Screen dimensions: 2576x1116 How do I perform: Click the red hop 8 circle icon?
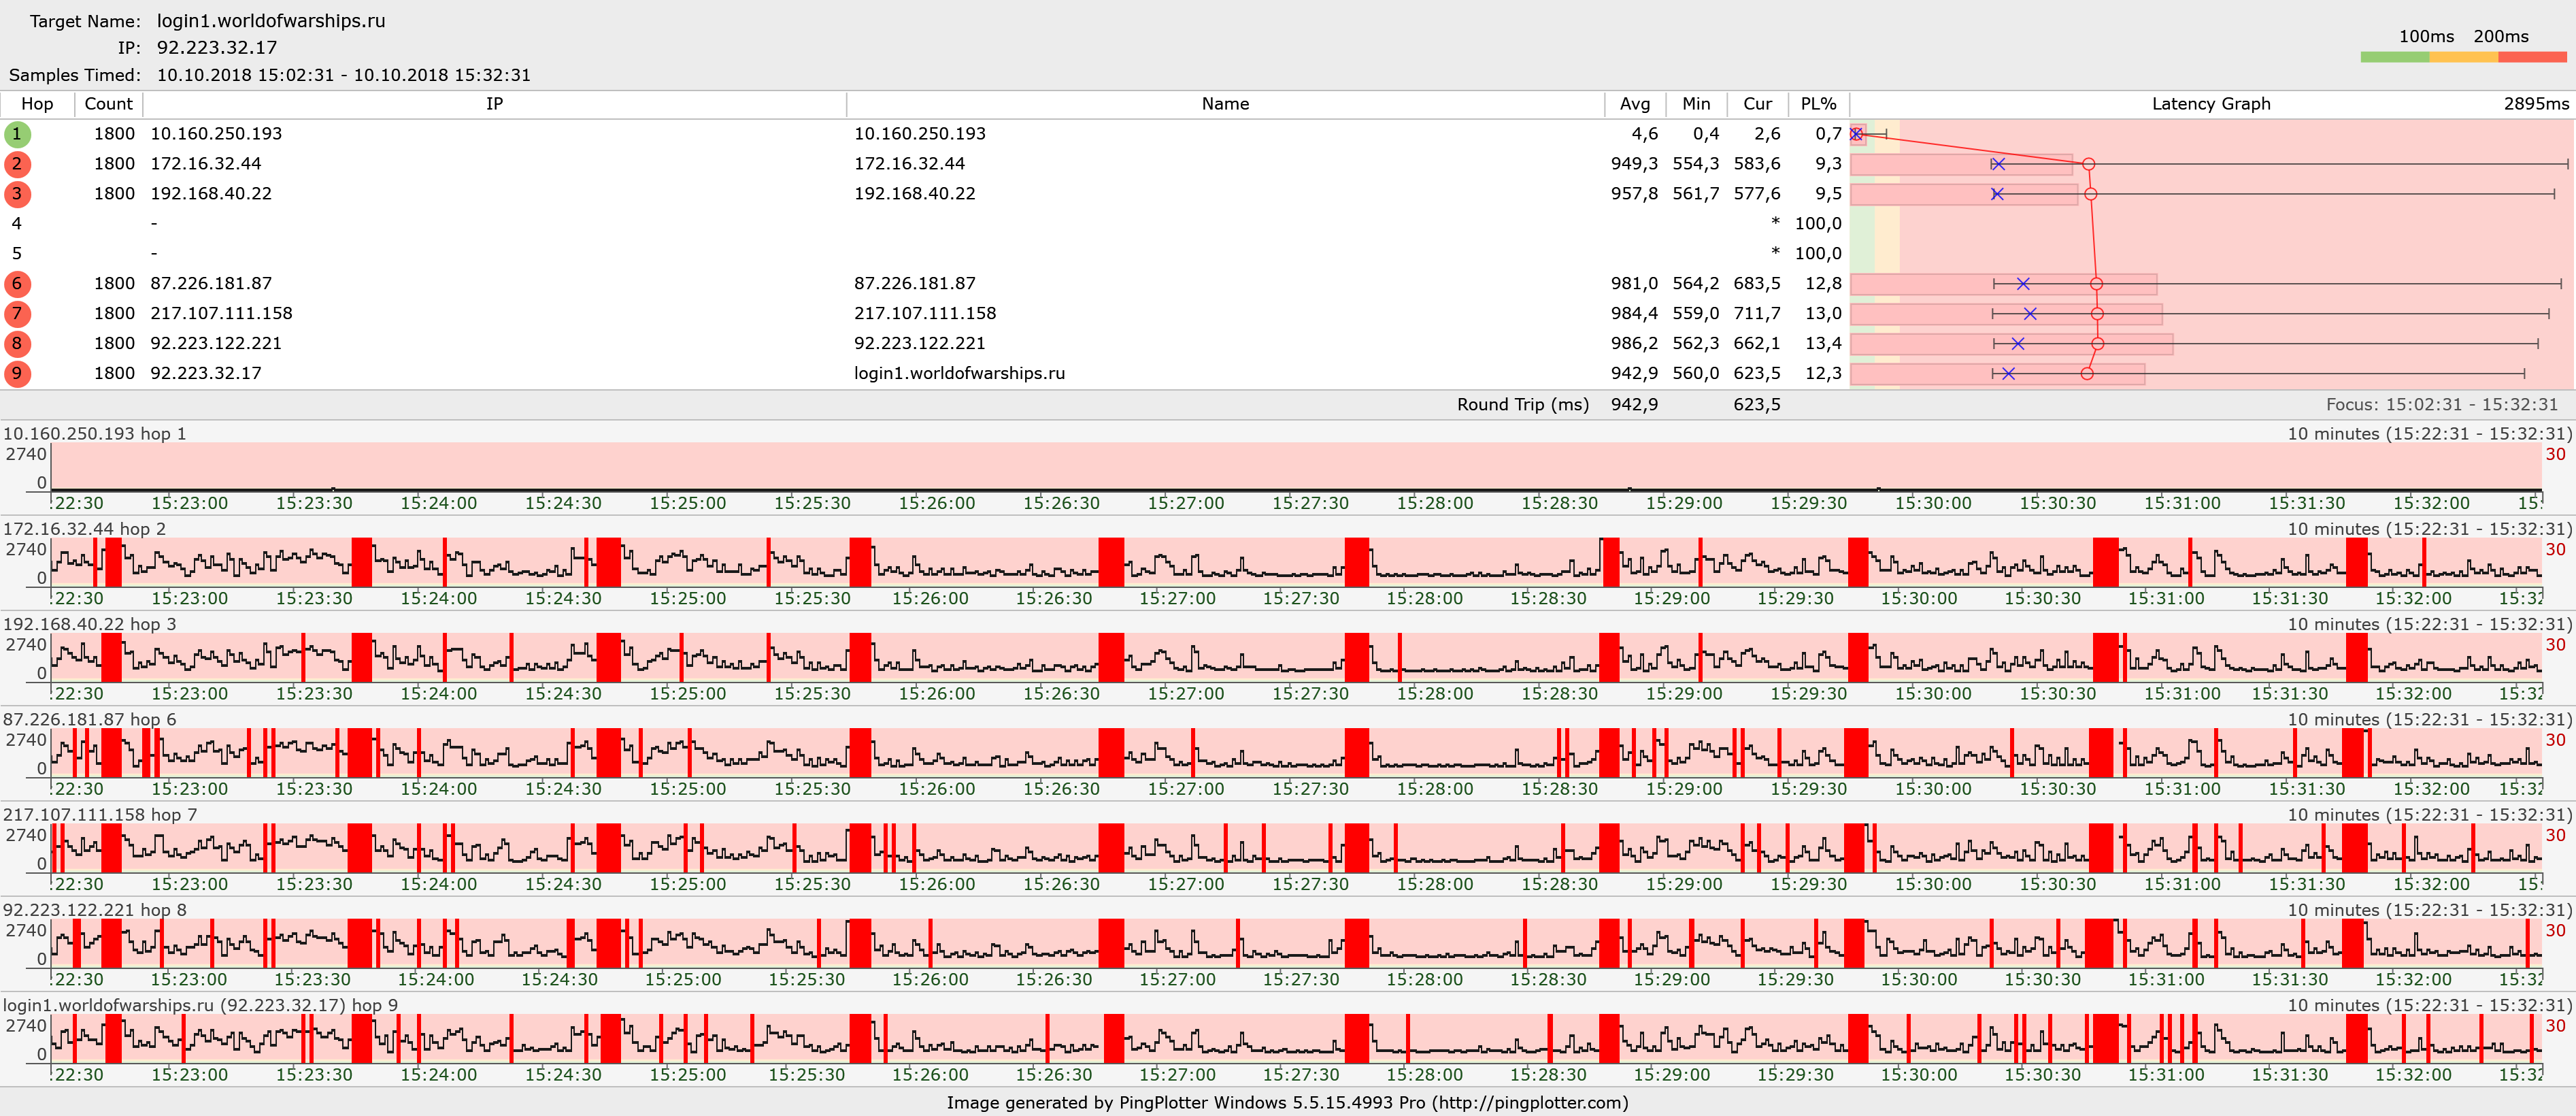pyautogui.click(x=17, y=344)
